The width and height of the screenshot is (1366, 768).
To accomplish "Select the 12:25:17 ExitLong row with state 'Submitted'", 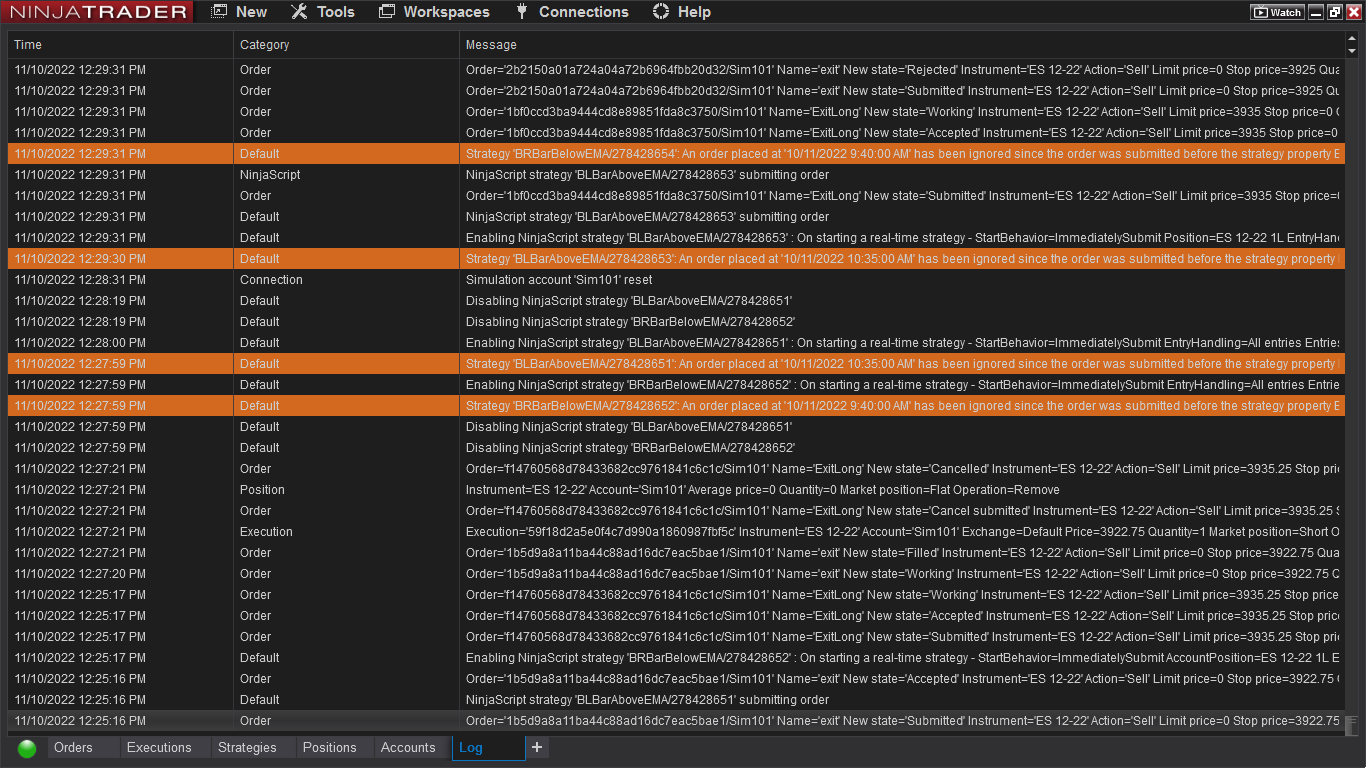I will coord(676,637).
